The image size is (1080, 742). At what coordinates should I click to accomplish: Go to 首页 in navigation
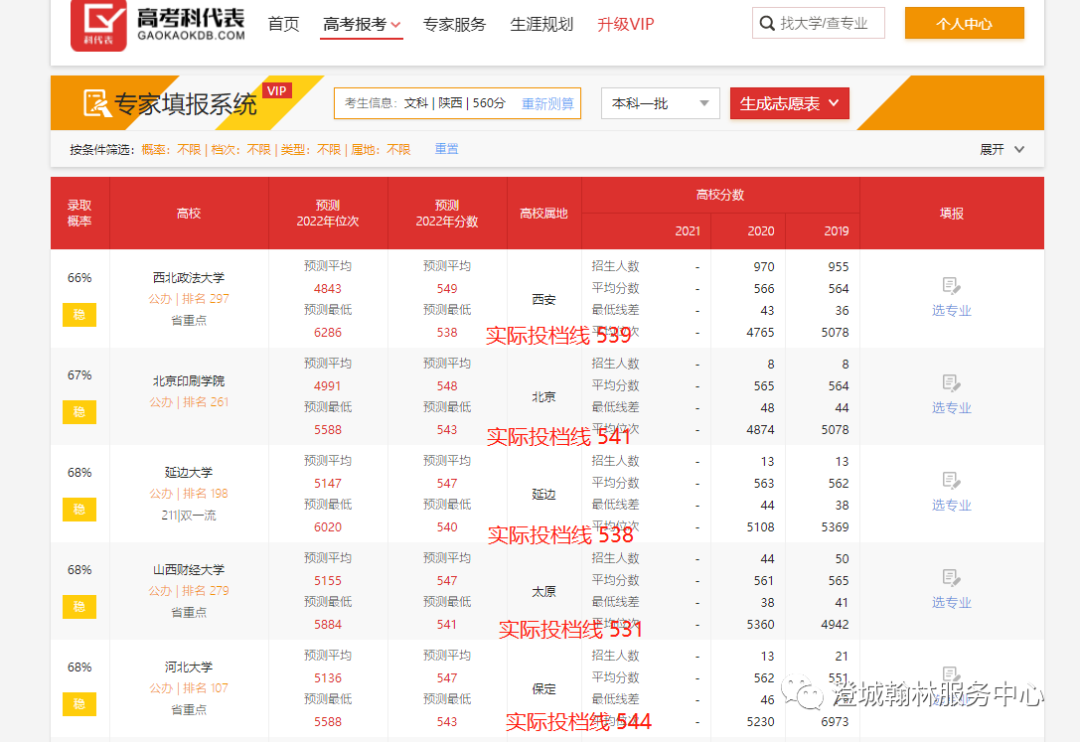284,25
